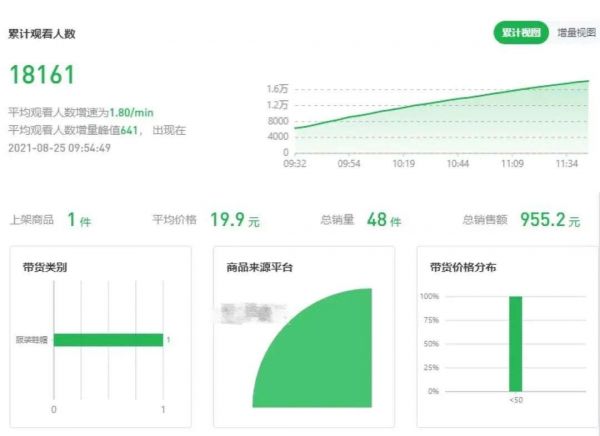This screenshot has width=600, height=436.
Task: Switch to the 累计视图 view
Action: (x=521, y=32)
